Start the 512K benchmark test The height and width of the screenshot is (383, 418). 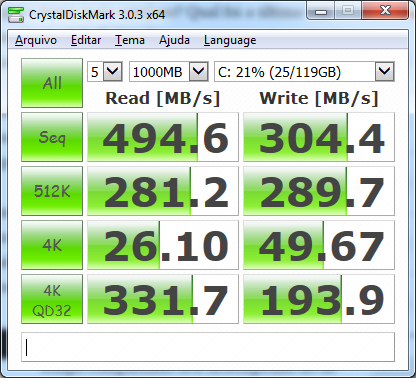point(52,191)
